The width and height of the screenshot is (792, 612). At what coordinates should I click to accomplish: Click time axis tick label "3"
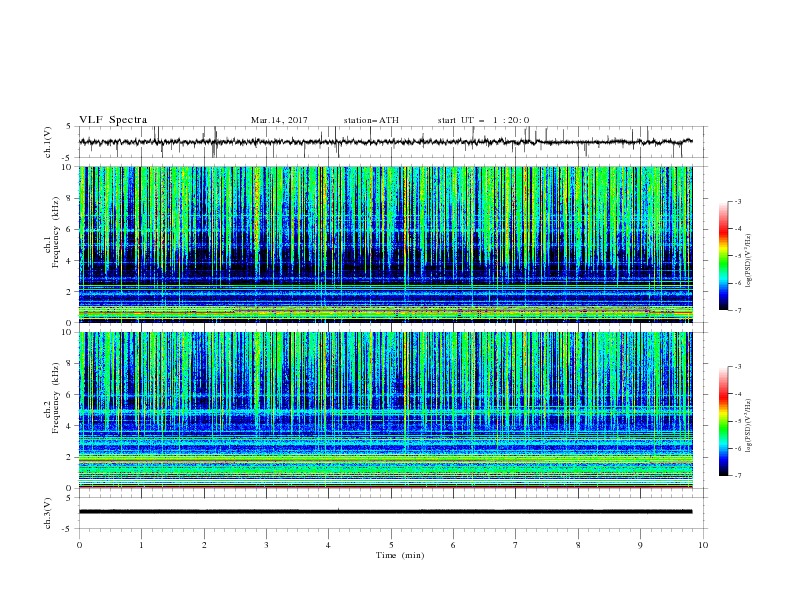(266, 545)
